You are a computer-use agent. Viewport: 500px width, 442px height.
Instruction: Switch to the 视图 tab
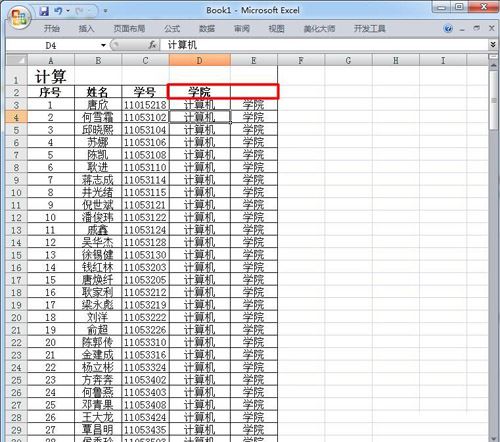point(276,29)
